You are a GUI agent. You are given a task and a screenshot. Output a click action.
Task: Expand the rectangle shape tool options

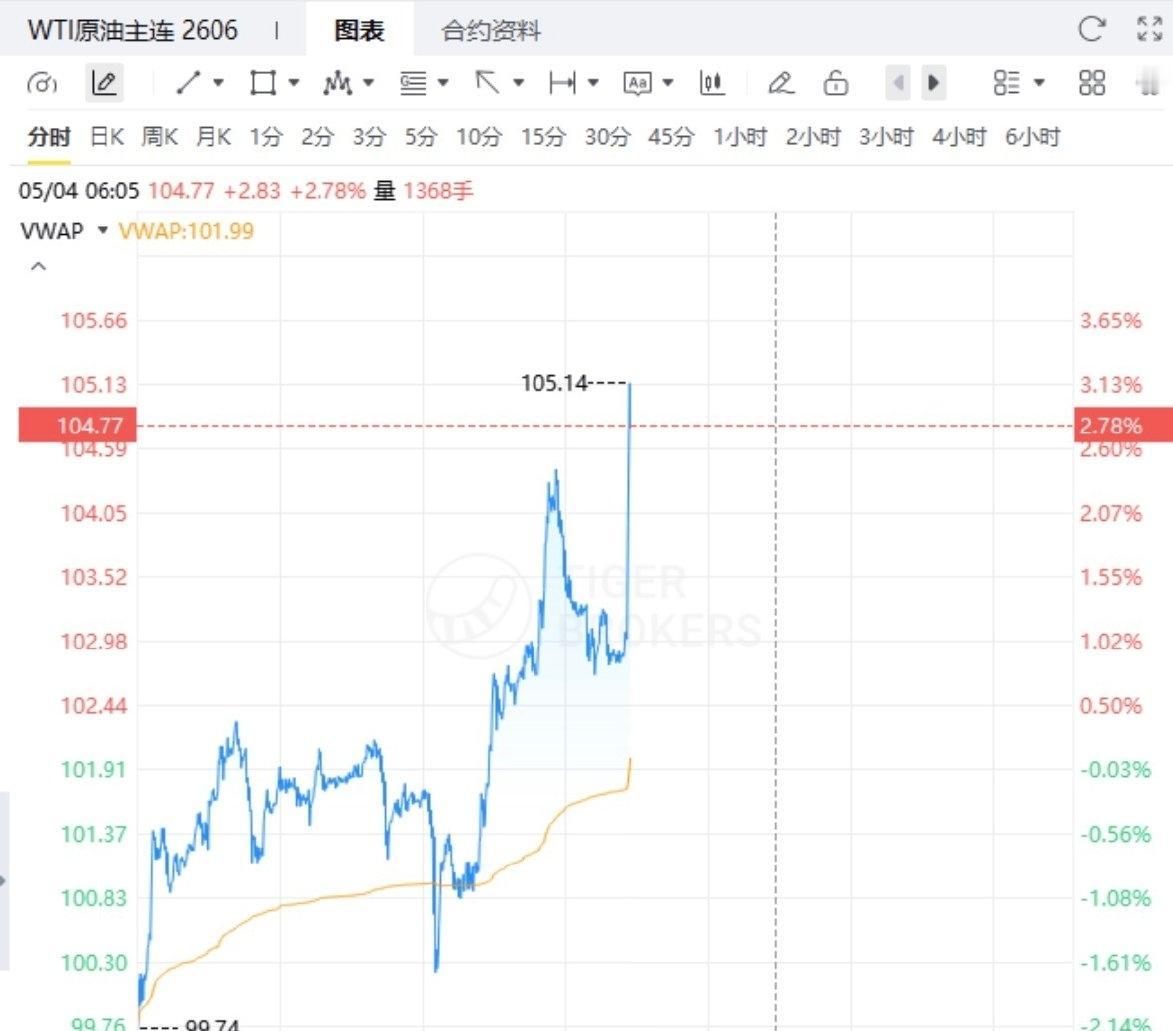[293, 82]
